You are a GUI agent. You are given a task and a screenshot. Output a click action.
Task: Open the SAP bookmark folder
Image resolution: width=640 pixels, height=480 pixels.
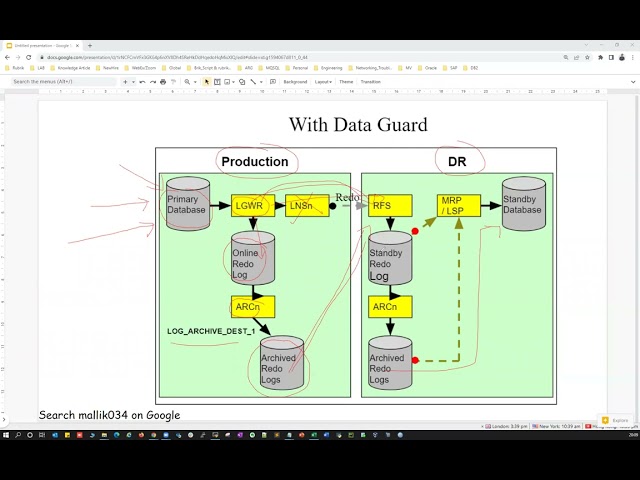coord(450,68)
